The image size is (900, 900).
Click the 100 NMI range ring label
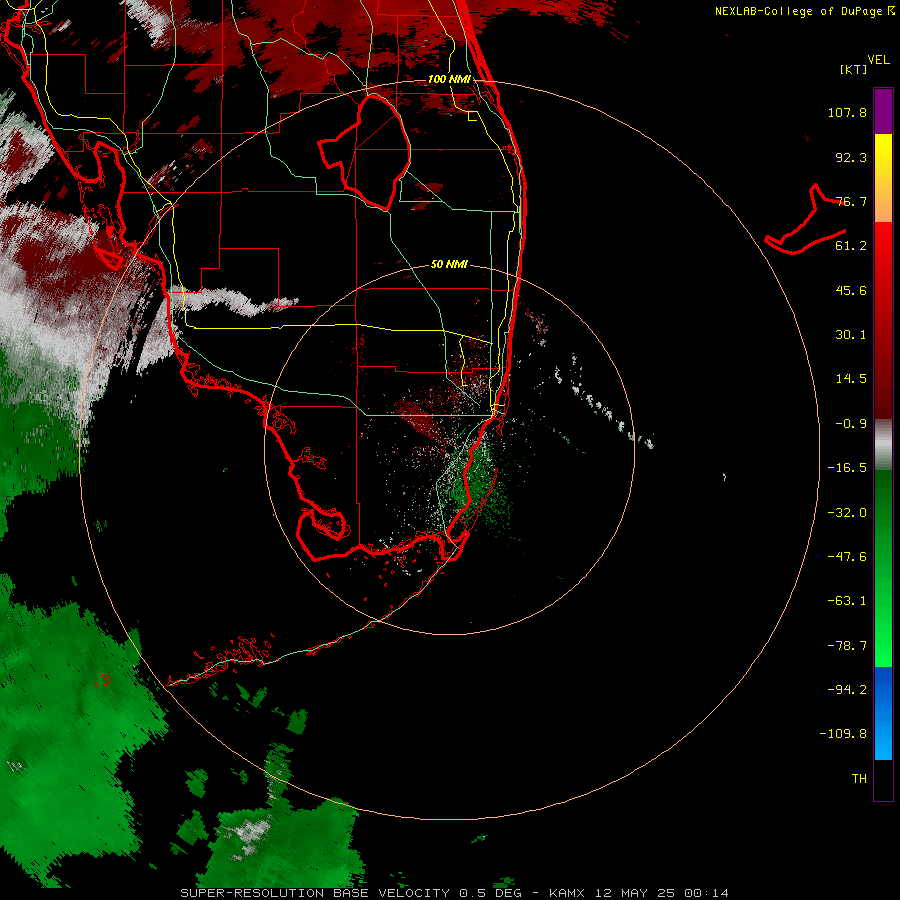coord(449,79)
